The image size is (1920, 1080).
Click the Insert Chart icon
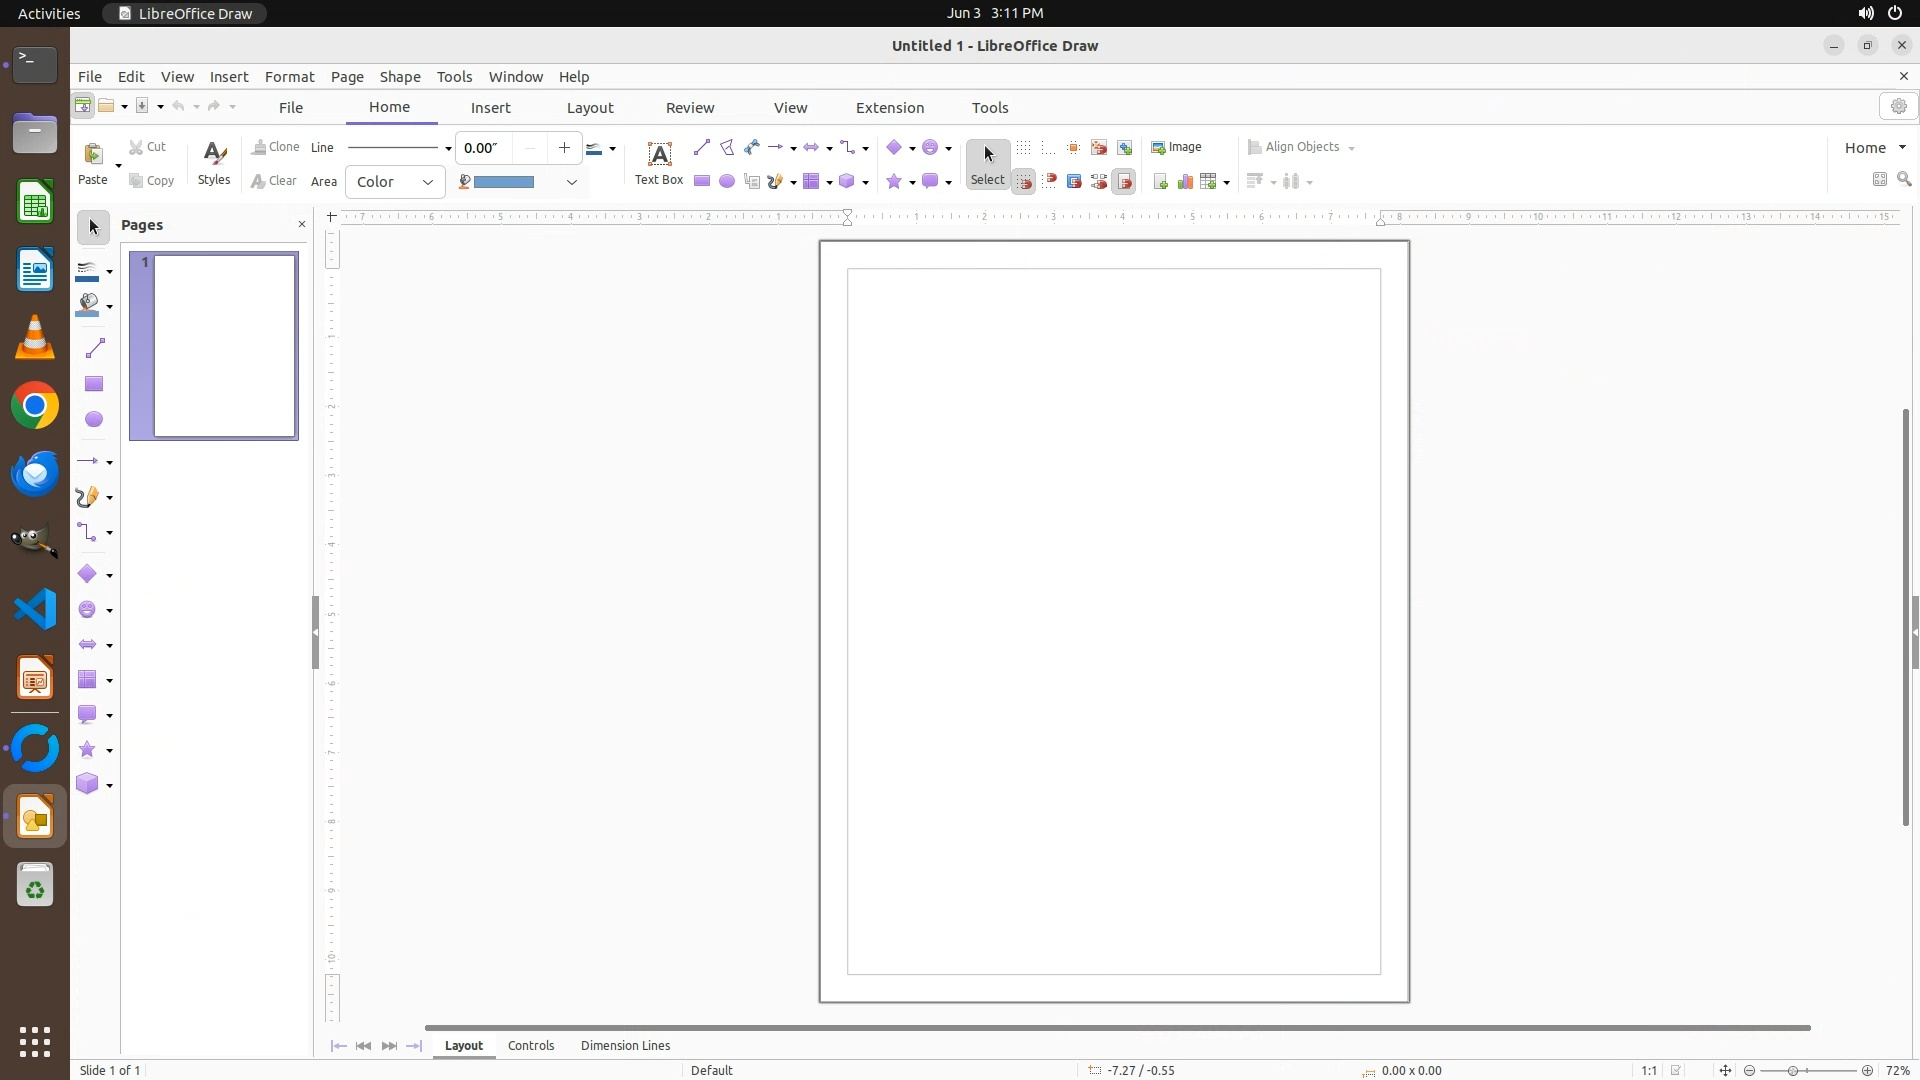(1185, 181)
